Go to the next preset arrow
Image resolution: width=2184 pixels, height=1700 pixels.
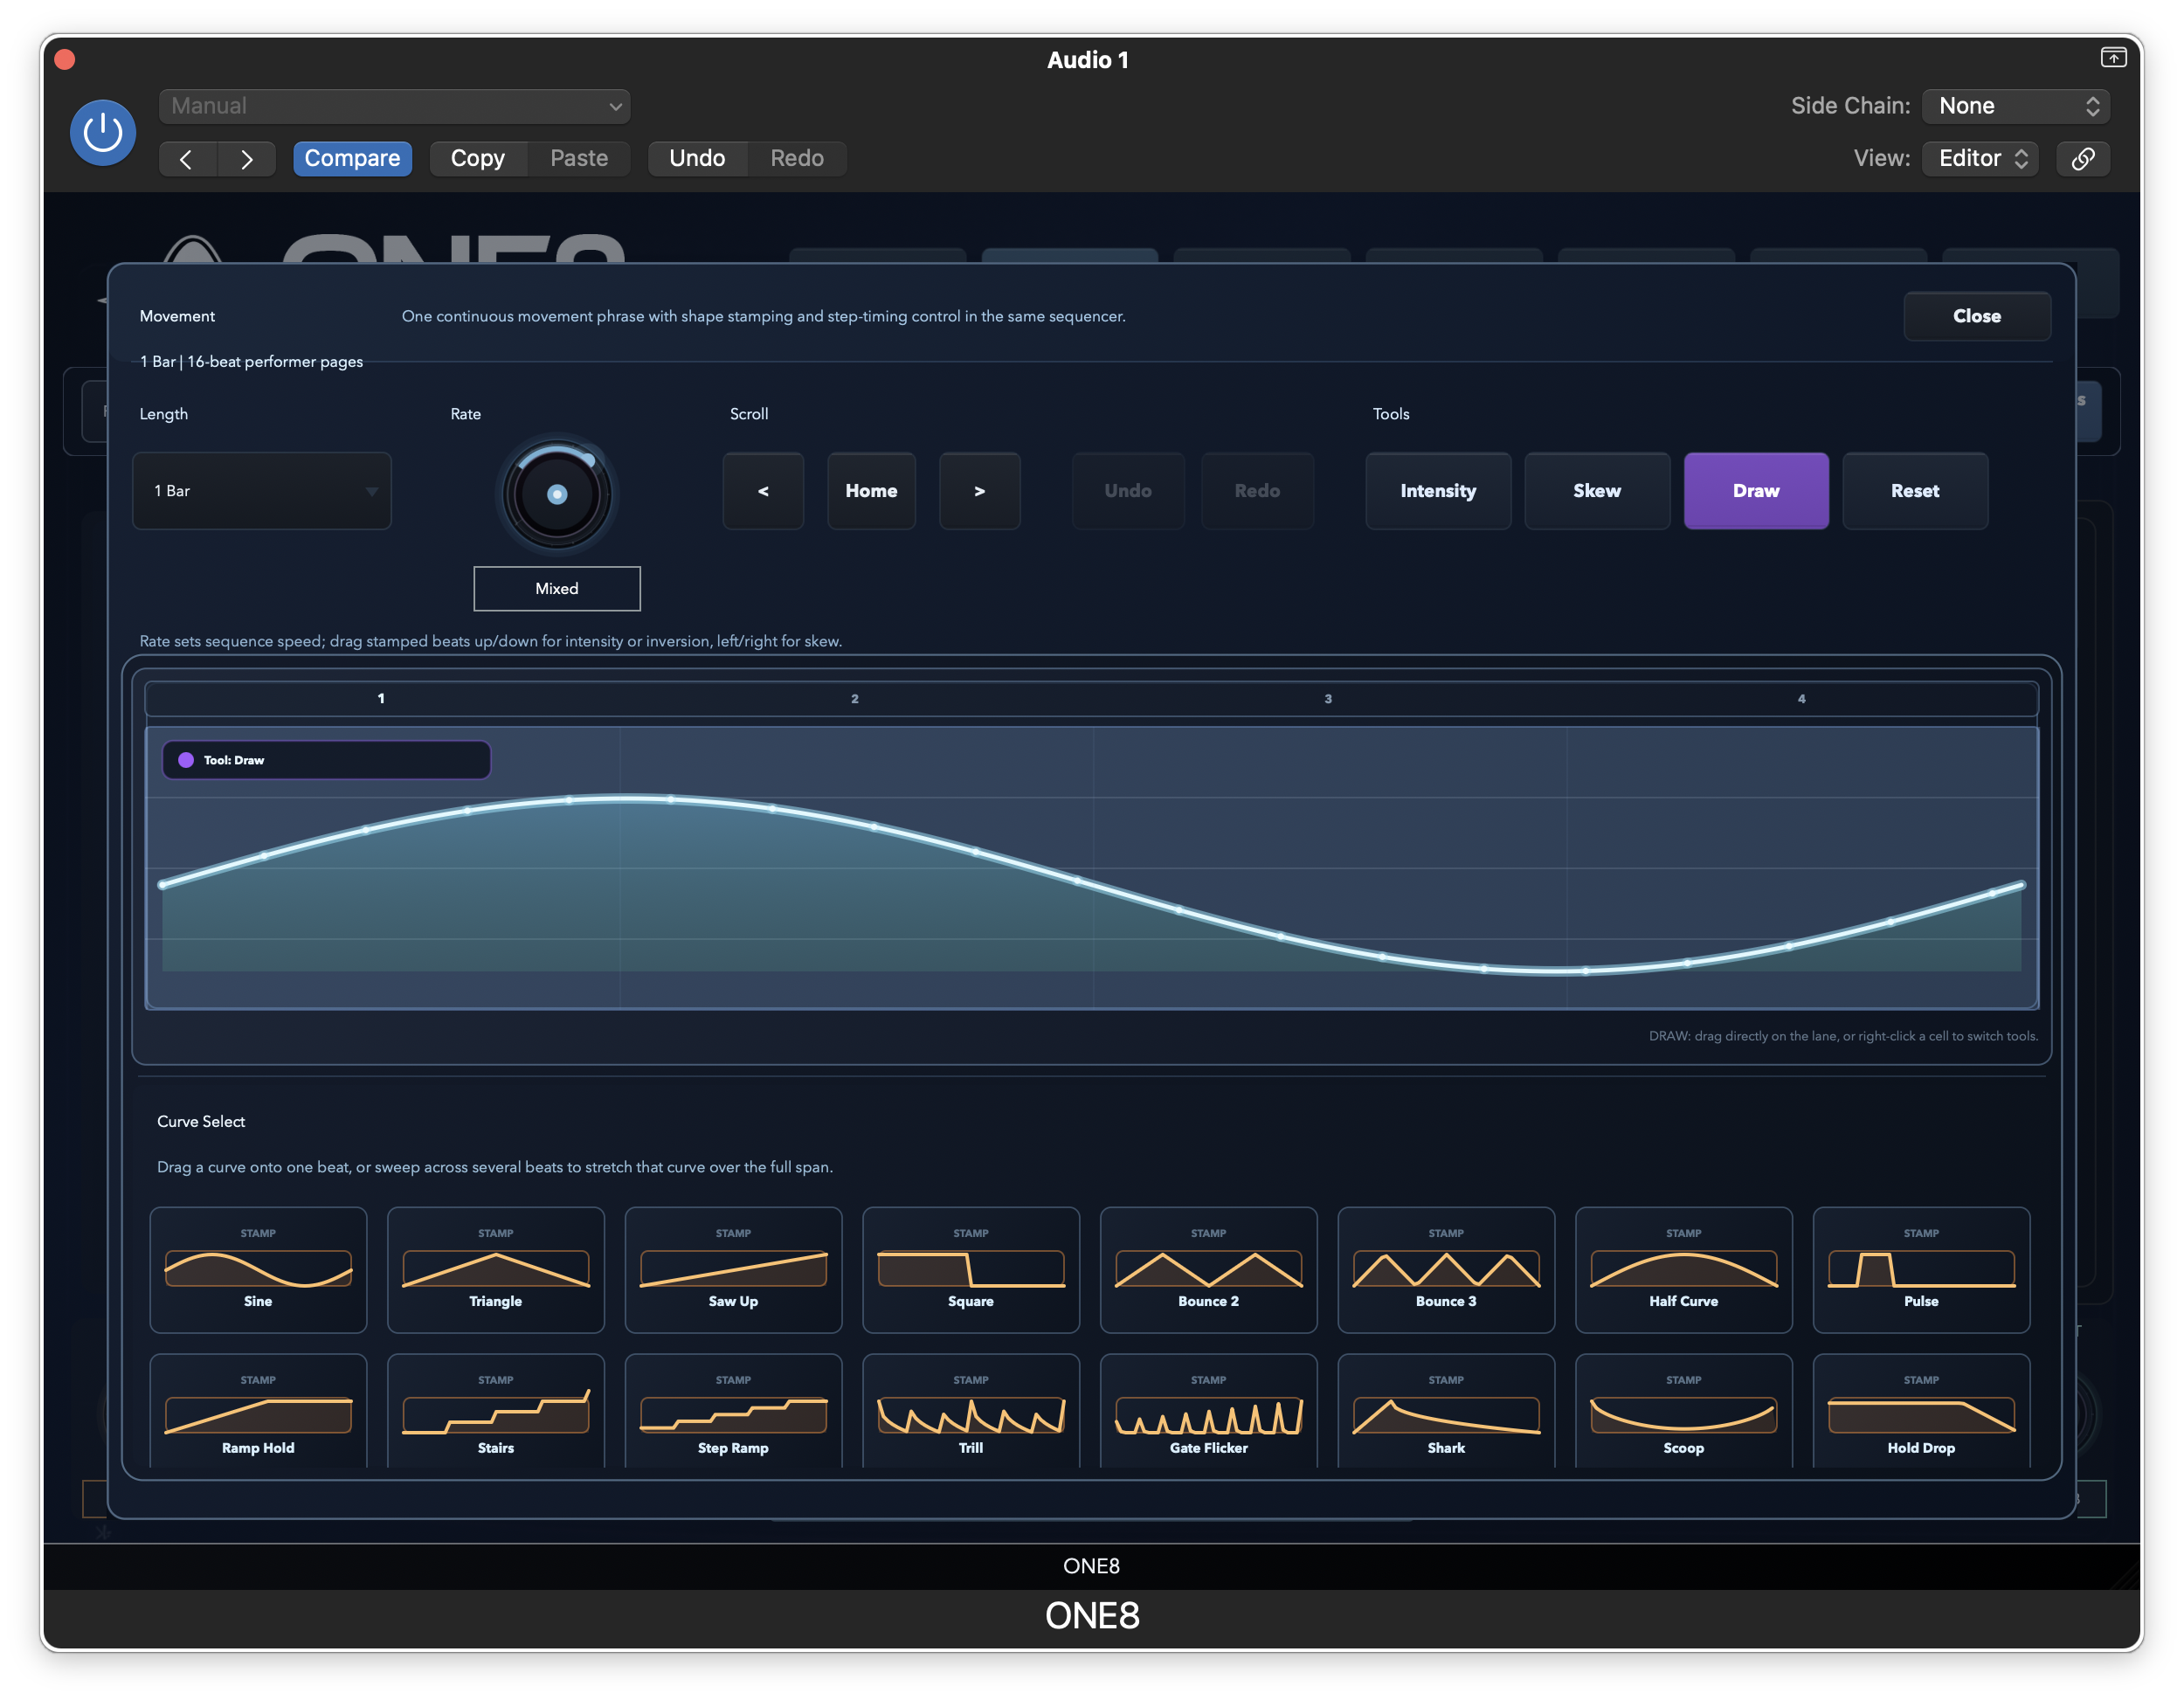click(x=246, y=159)
